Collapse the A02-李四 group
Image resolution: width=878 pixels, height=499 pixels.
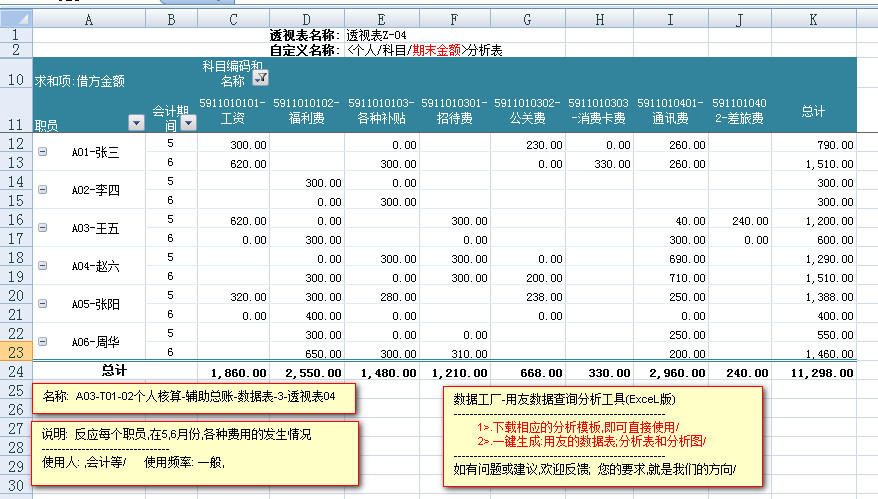tap(42, 190)
